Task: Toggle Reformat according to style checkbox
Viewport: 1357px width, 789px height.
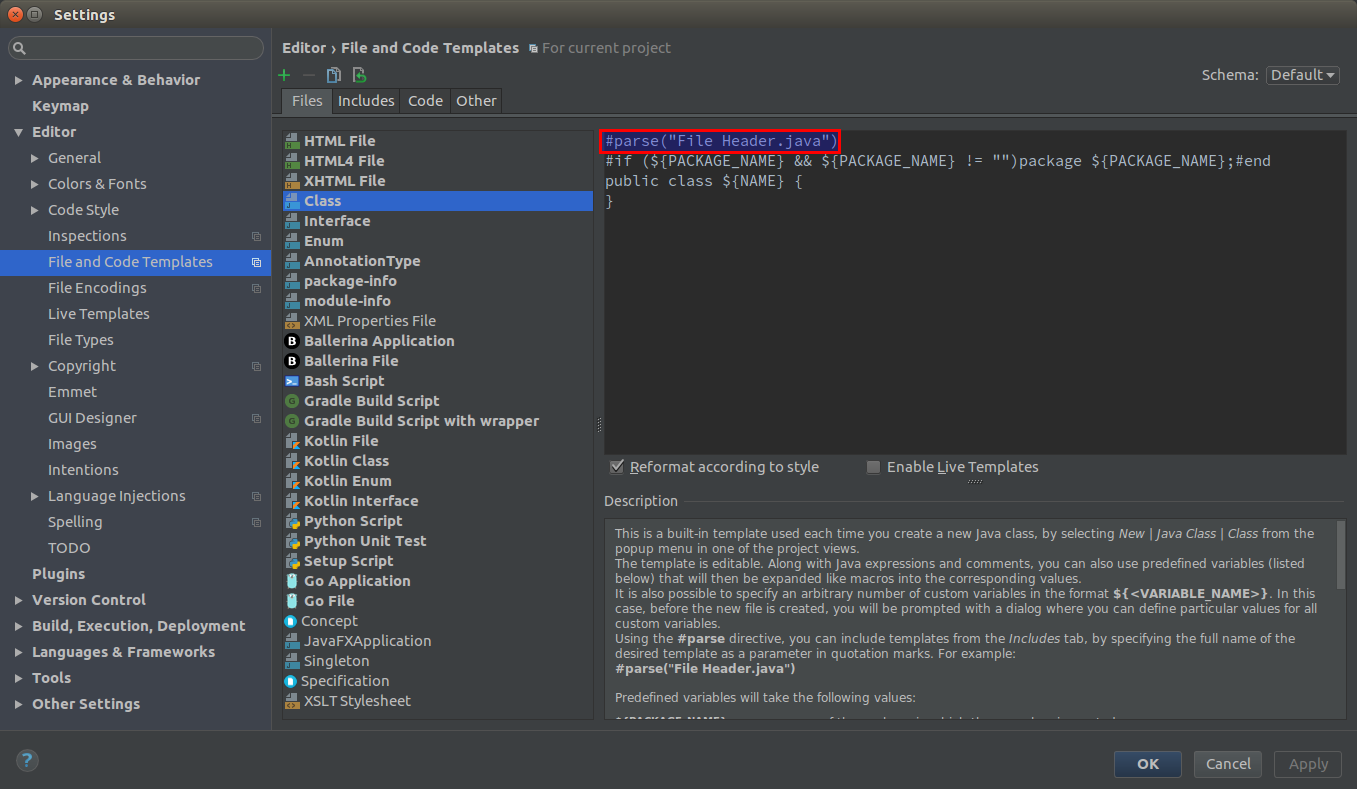Action: (617, 467)
